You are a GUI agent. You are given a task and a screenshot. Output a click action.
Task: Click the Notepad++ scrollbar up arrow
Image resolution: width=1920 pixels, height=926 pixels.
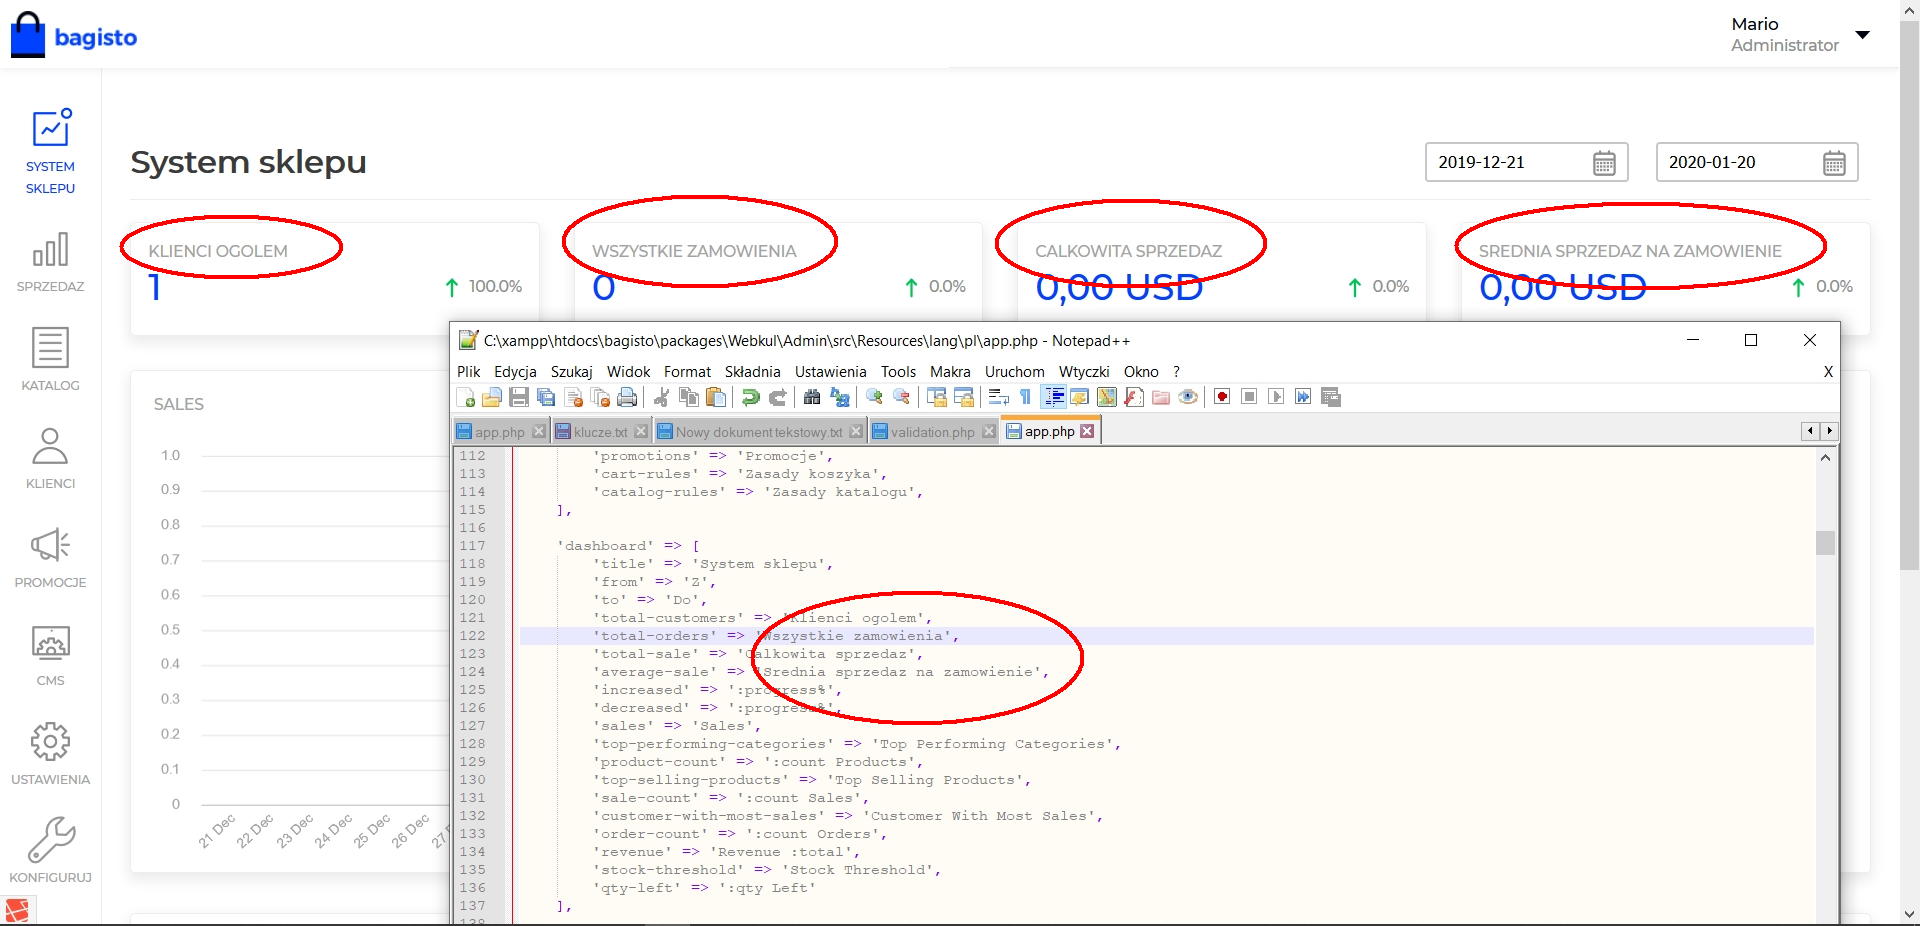coord(1825,458)
